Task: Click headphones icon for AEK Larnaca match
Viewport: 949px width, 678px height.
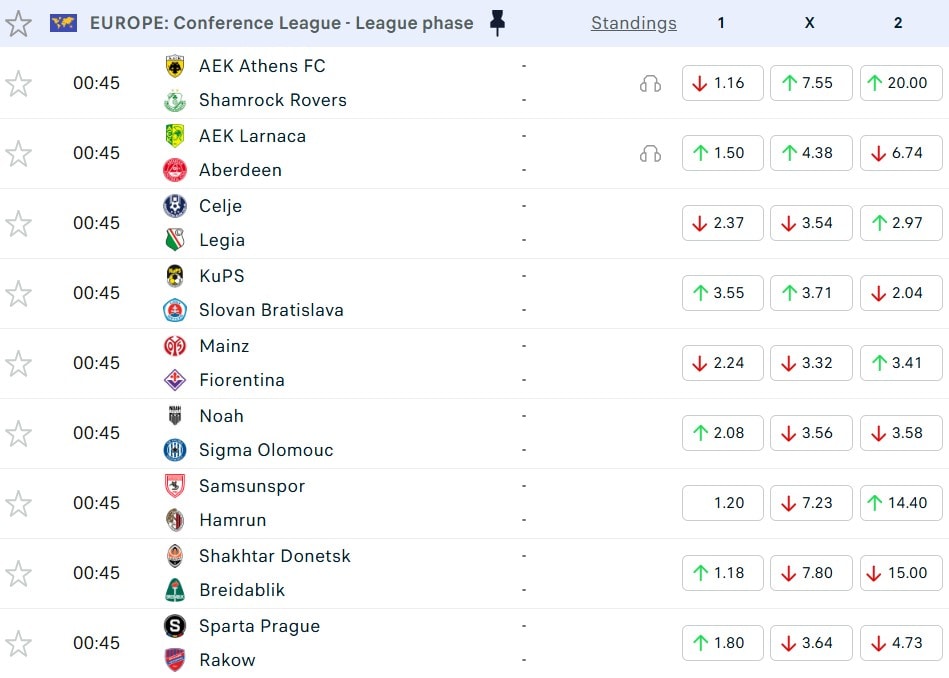Action: 650,154
